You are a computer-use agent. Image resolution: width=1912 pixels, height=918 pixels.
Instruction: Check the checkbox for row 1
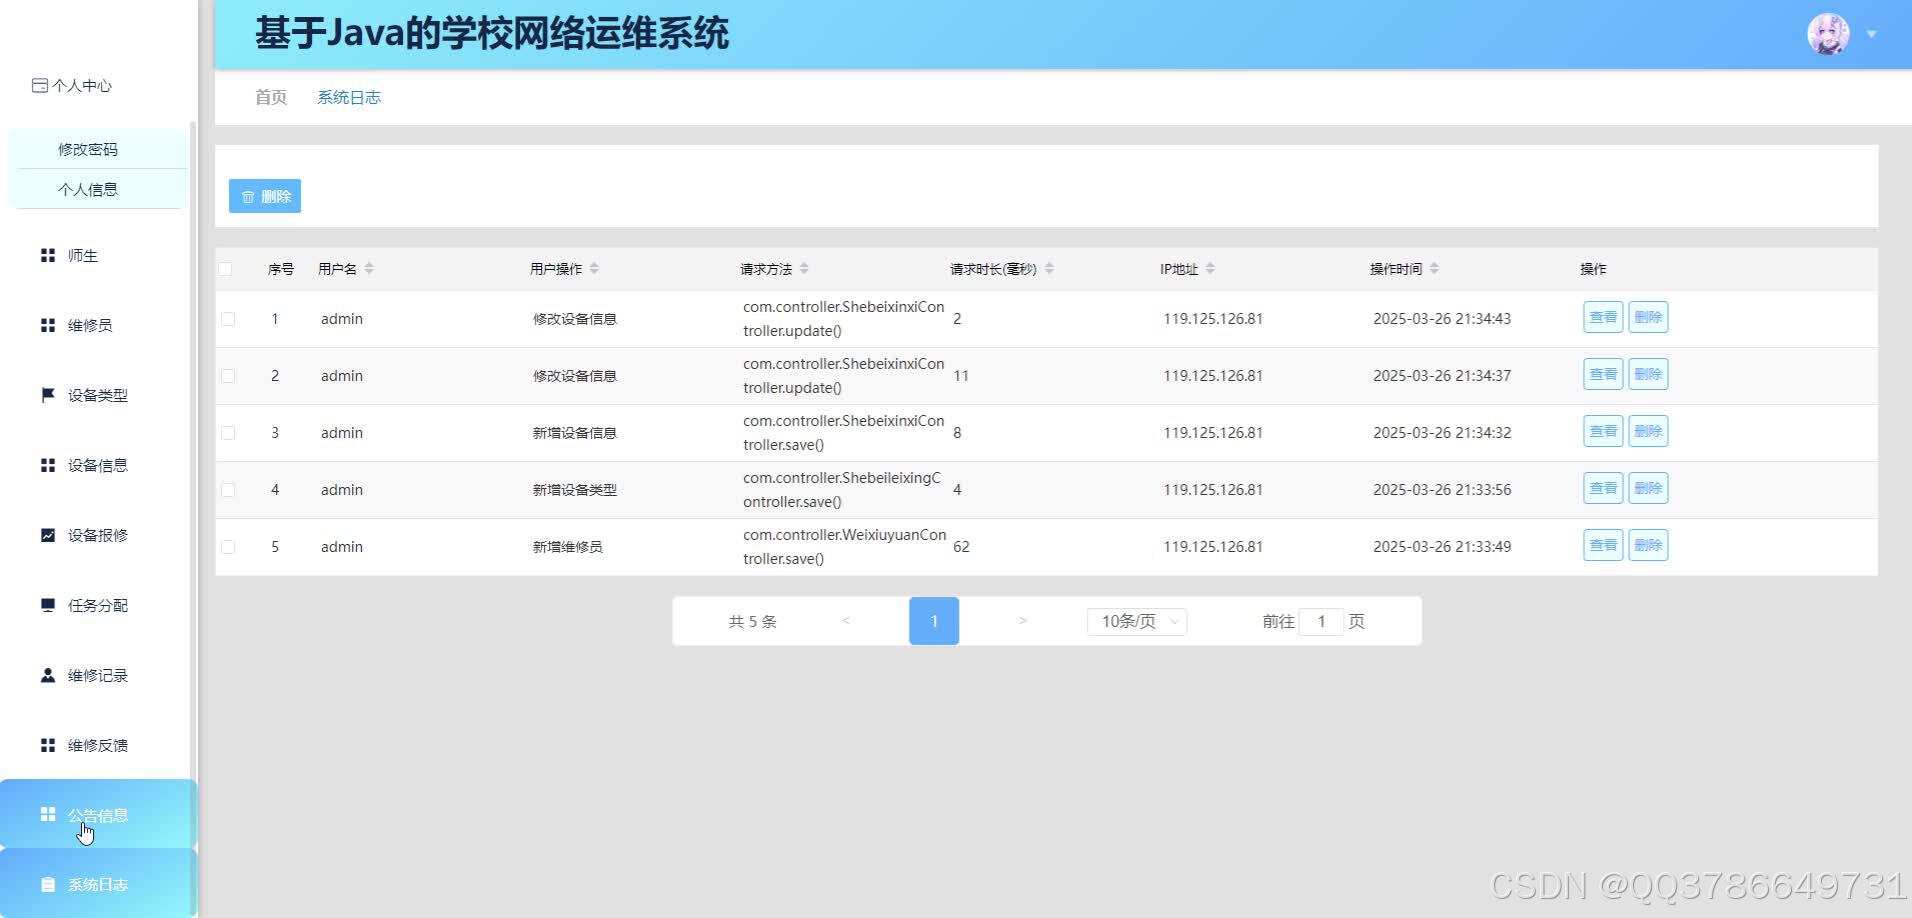[x=228, y=318]
